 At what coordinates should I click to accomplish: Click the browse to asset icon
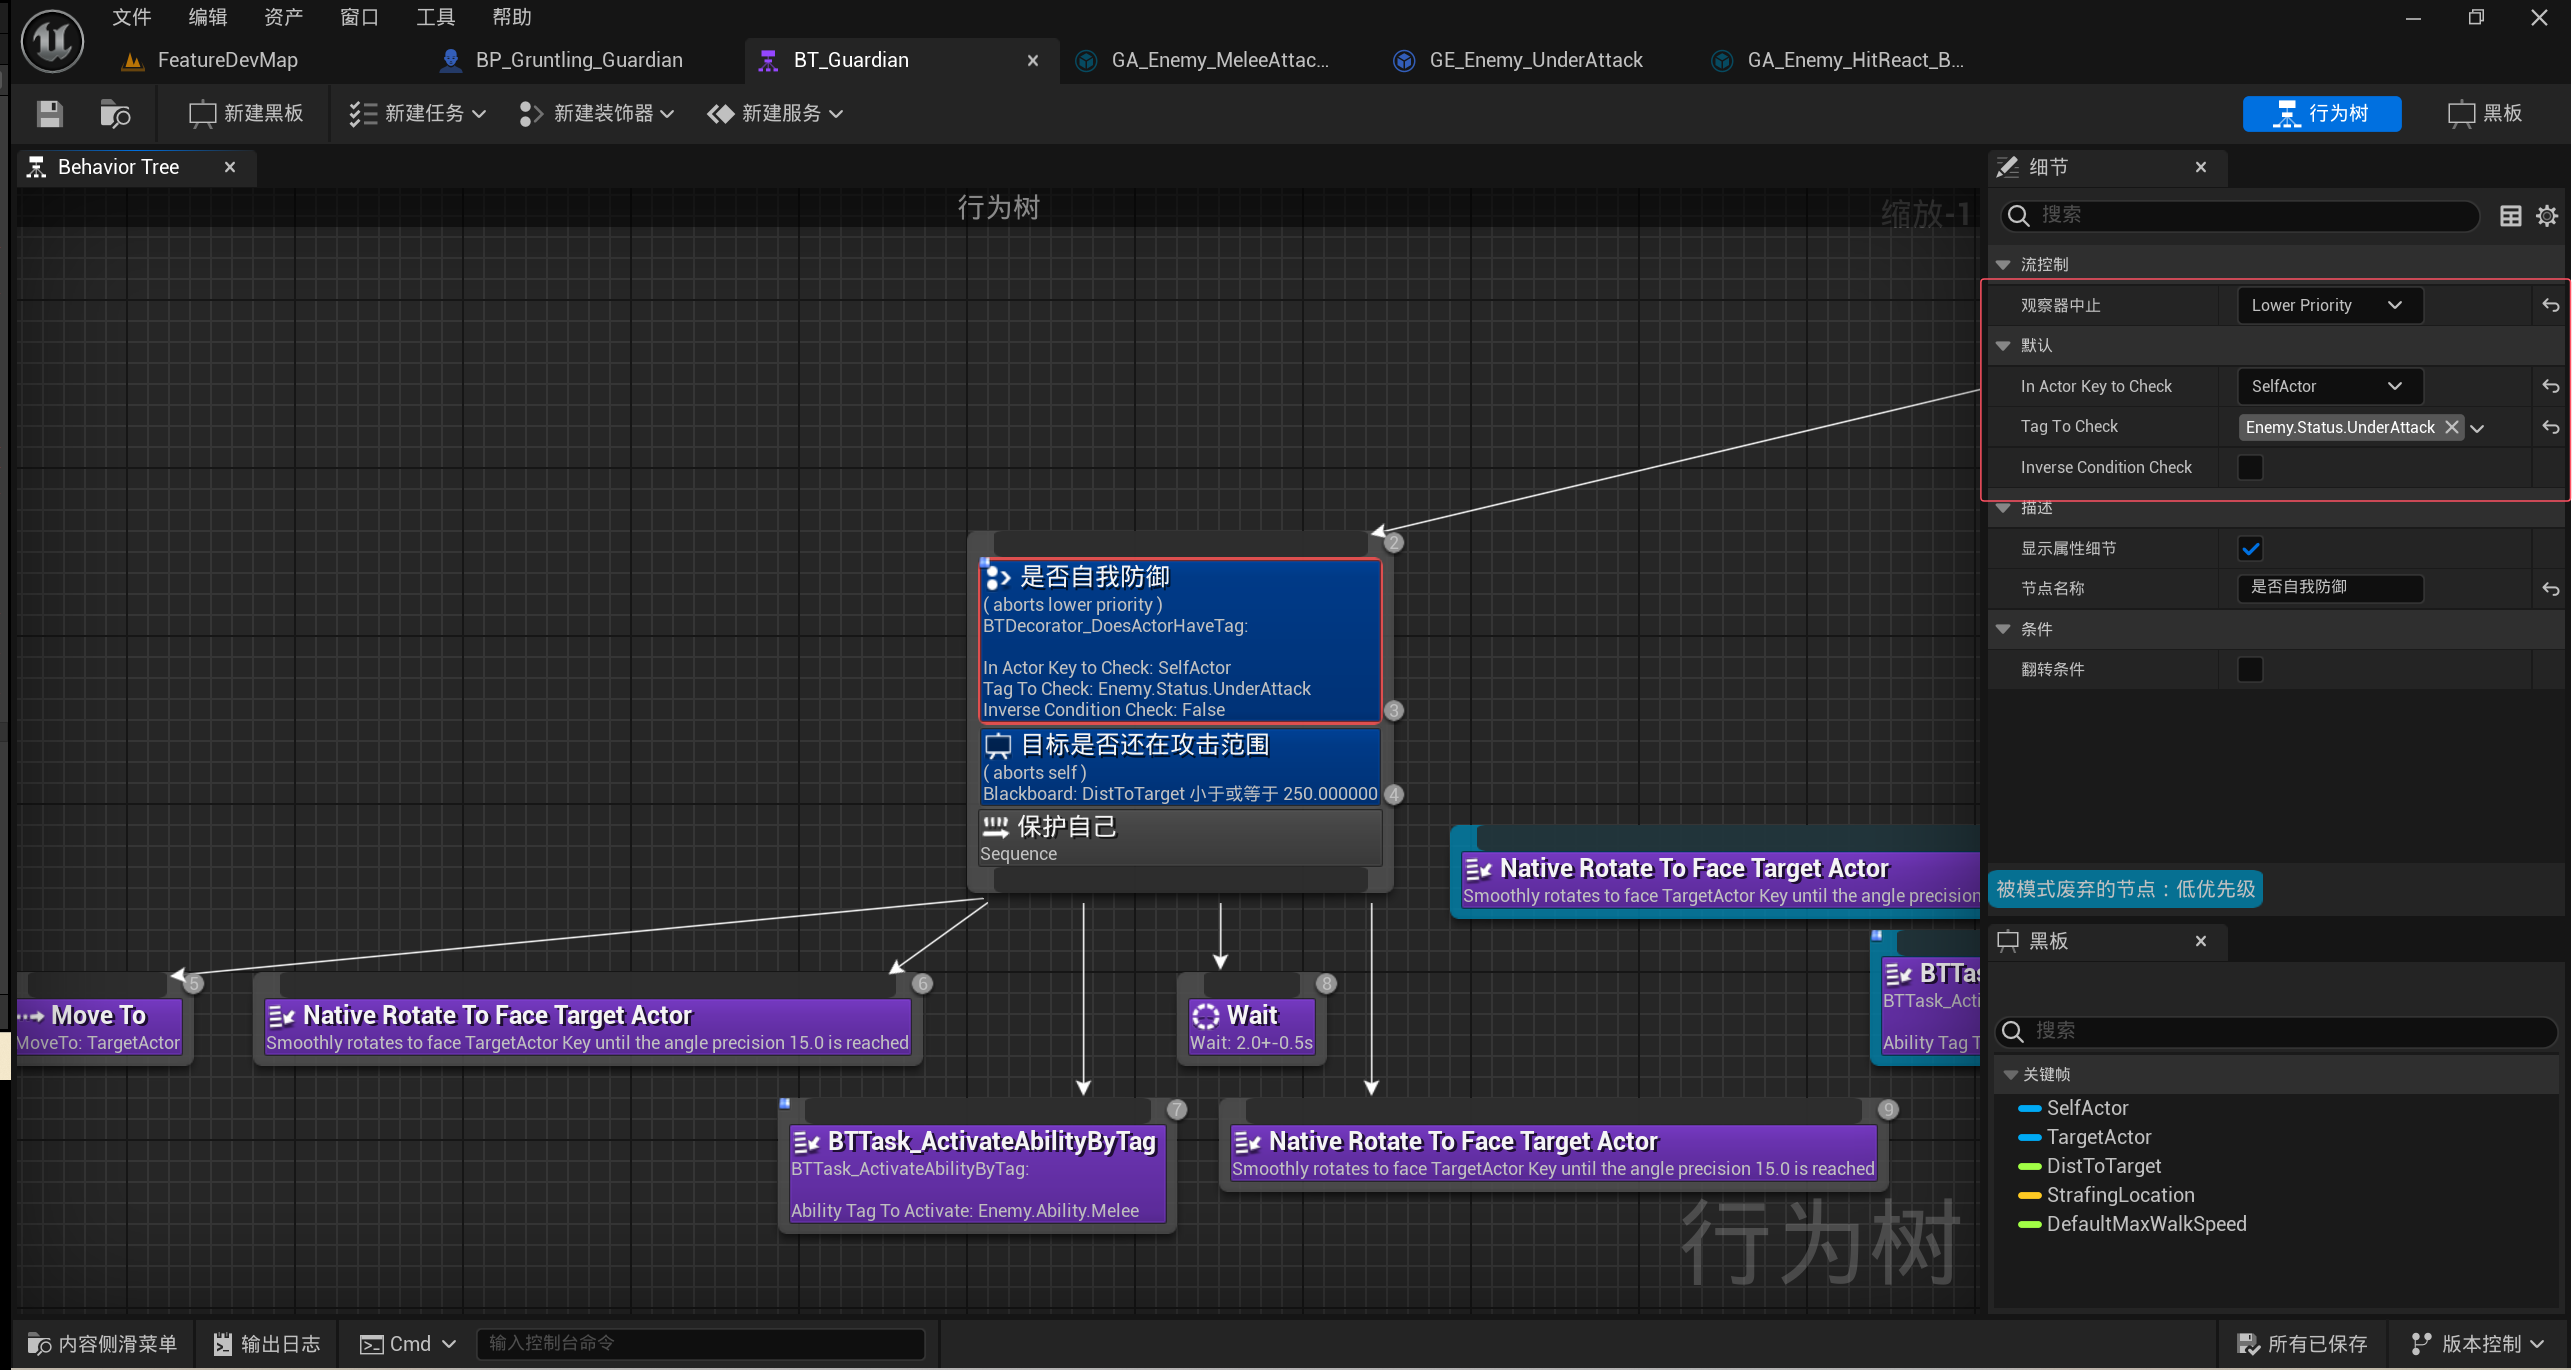click(115, 114)
